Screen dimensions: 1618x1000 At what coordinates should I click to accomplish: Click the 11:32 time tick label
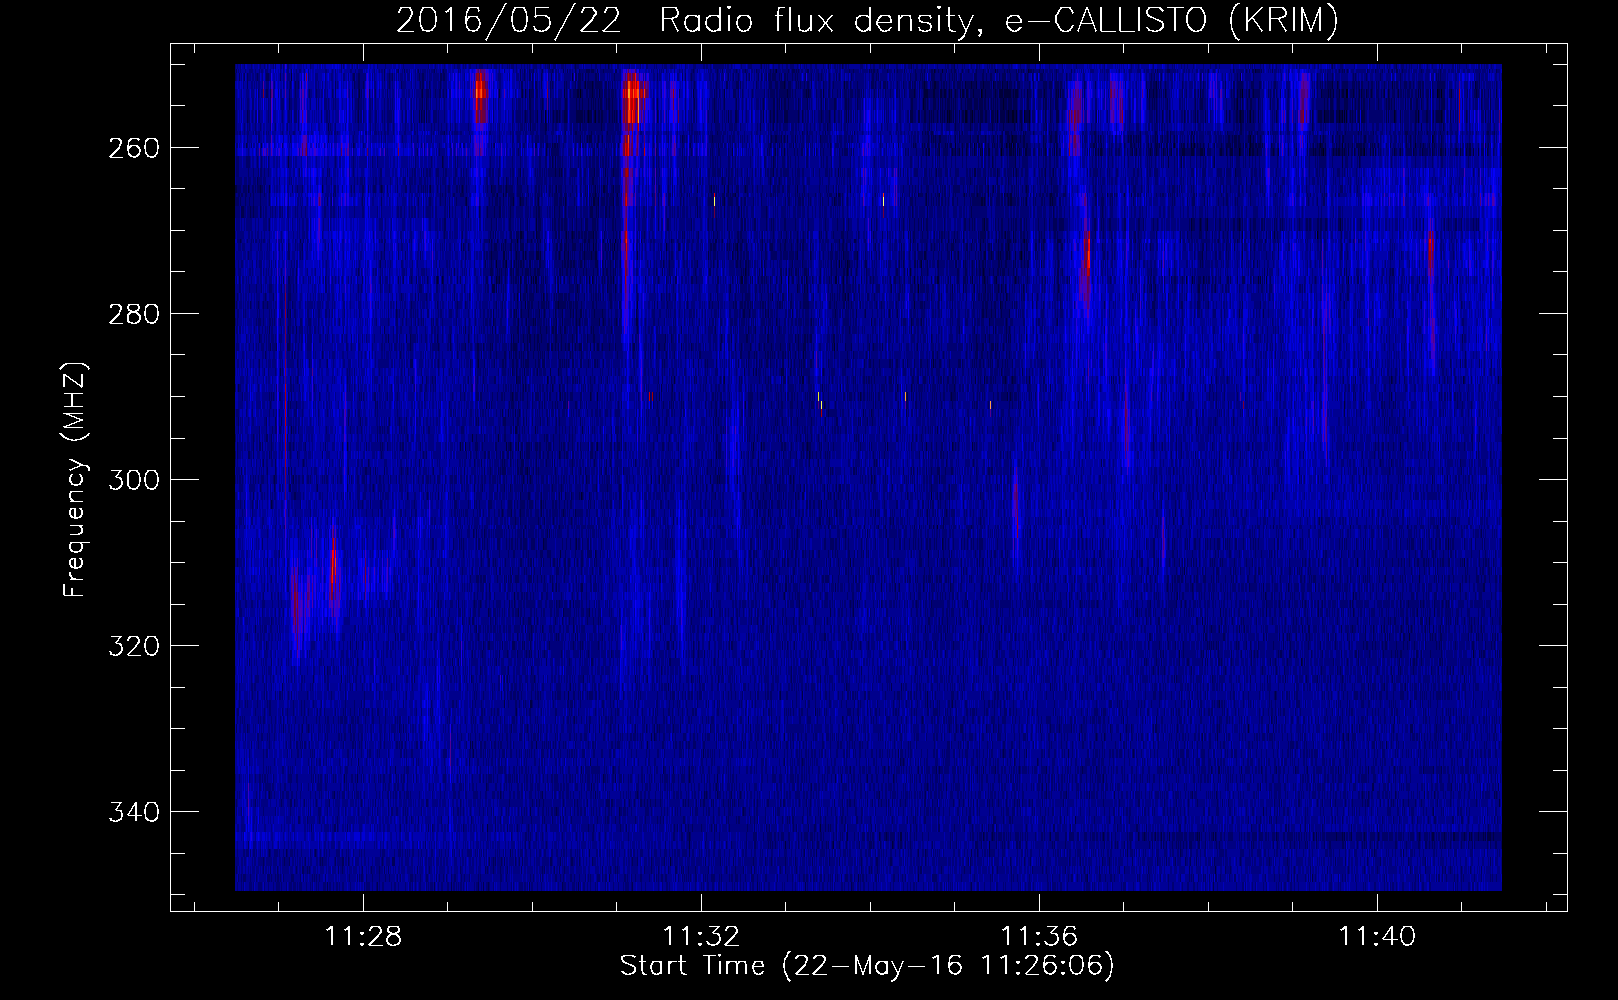tap(702, 937)
